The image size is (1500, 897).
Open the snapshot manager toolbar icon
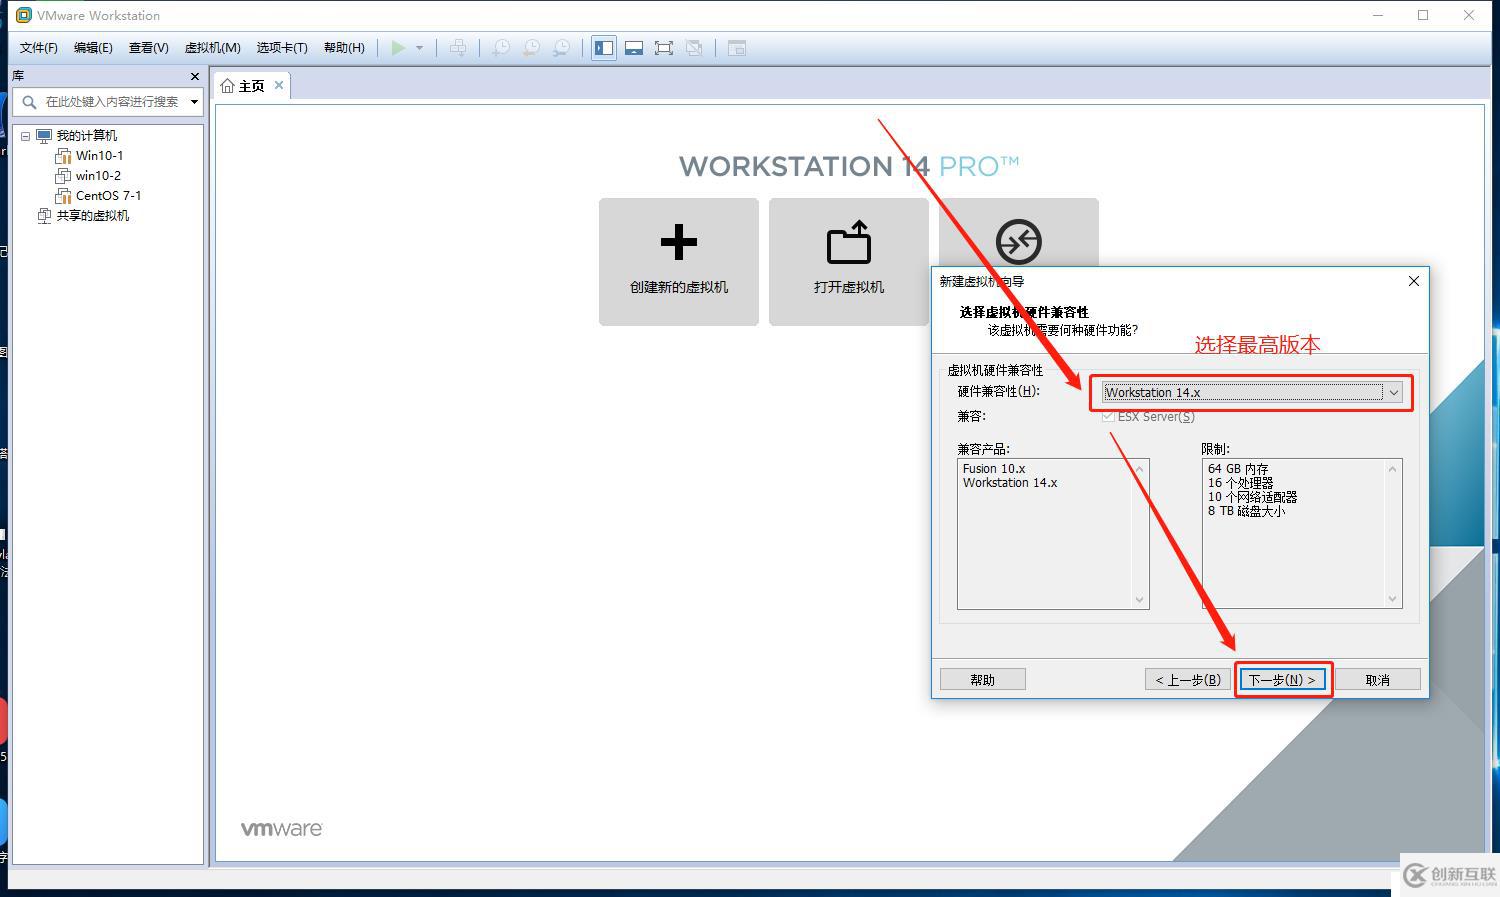562,48
